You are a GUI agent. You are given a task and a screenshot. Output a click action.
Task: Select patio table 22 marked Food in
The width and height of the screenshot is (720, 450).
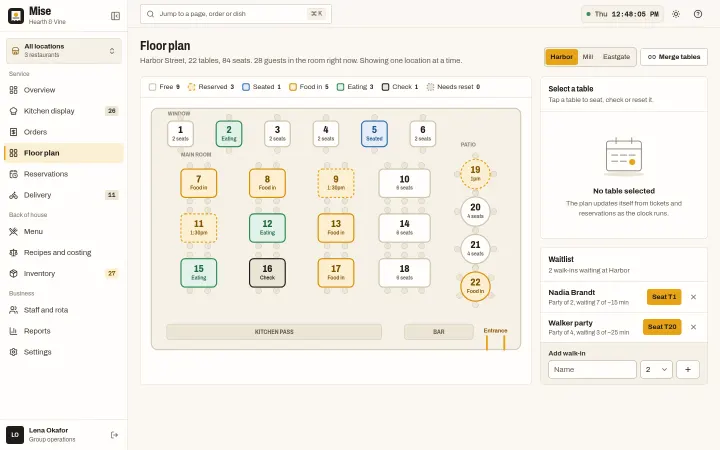pyautogui.click(x=475, y=287)
